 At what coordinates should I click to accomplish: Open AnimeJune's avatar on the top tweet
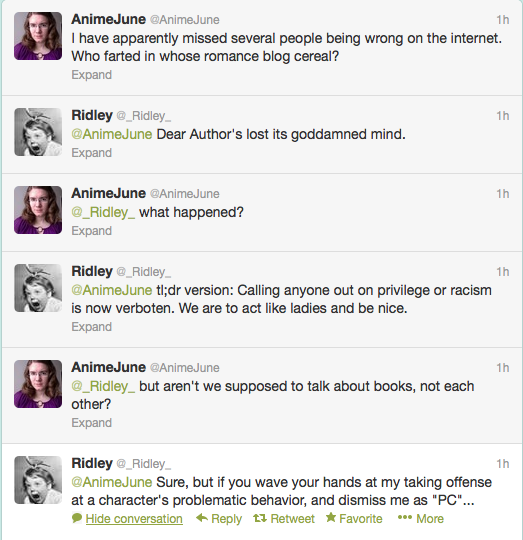[38, 36]
